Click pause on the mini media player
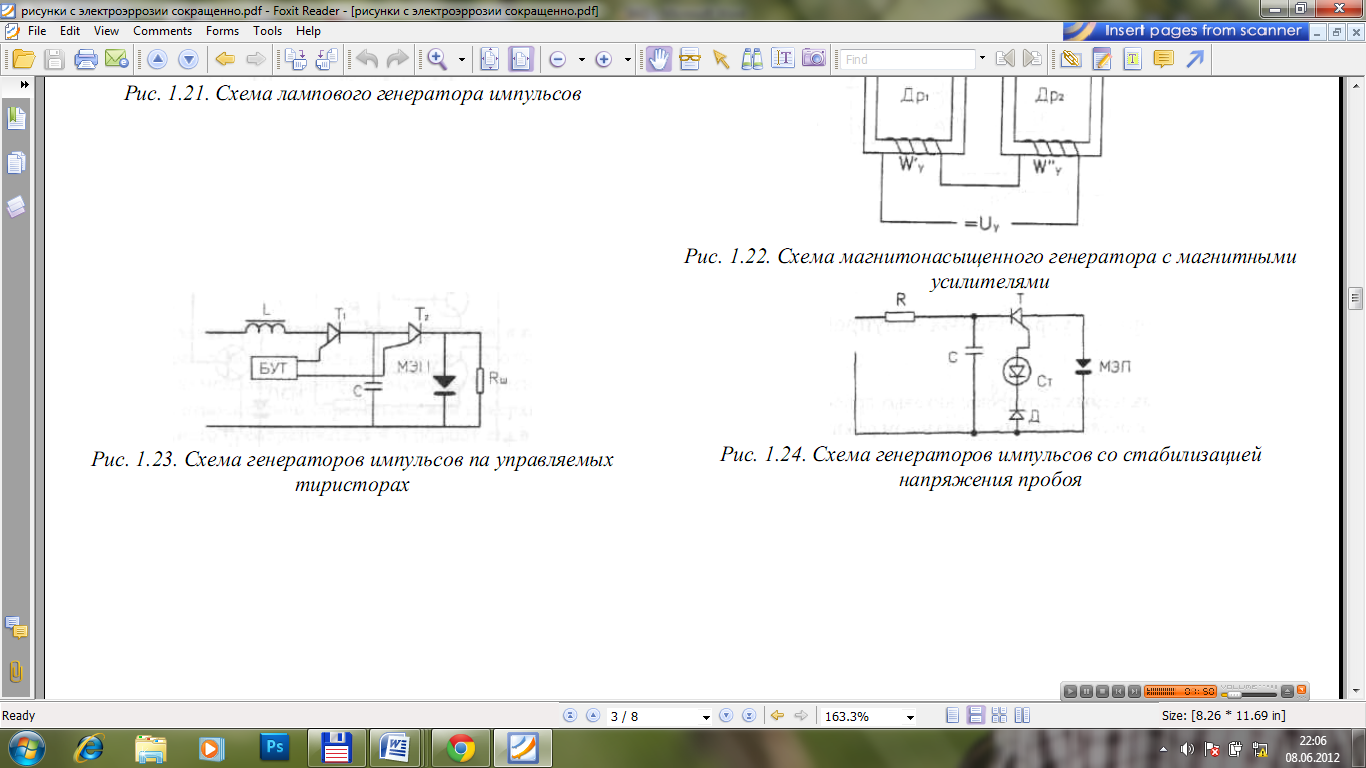The image size is (1366, 768). [1086, 691]
